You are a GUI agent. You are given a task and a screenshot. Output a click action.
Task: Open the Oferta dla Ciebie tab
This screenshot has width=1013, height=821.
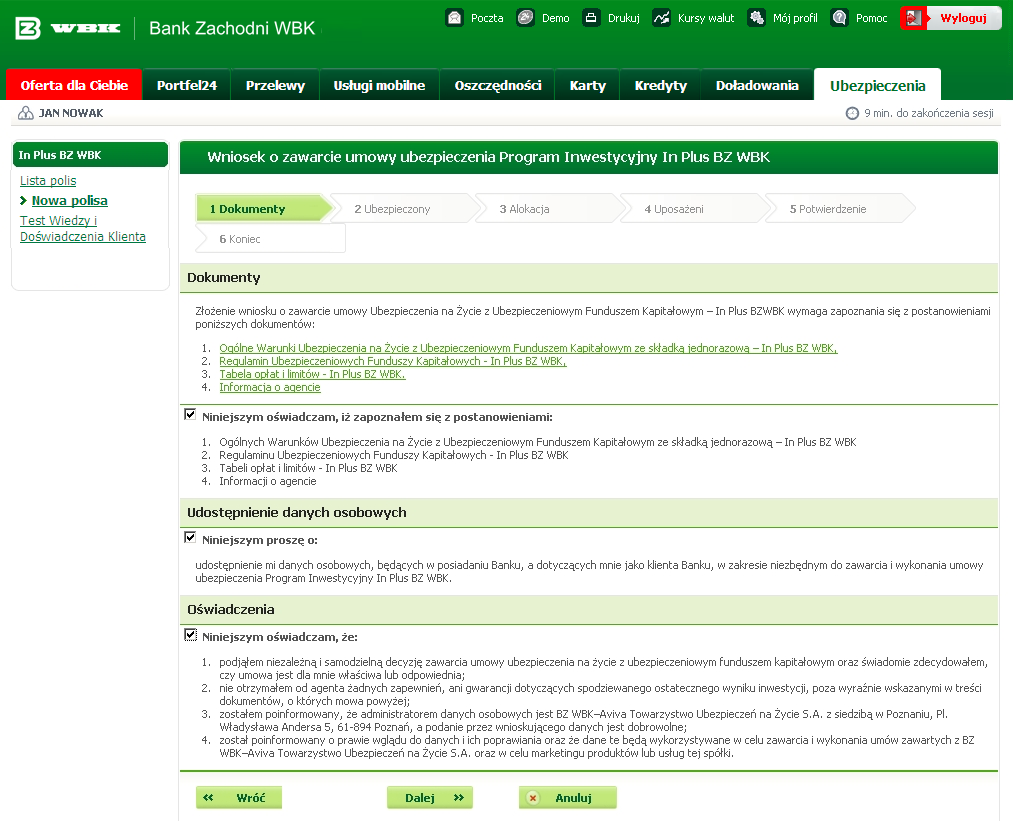(74, 85)
